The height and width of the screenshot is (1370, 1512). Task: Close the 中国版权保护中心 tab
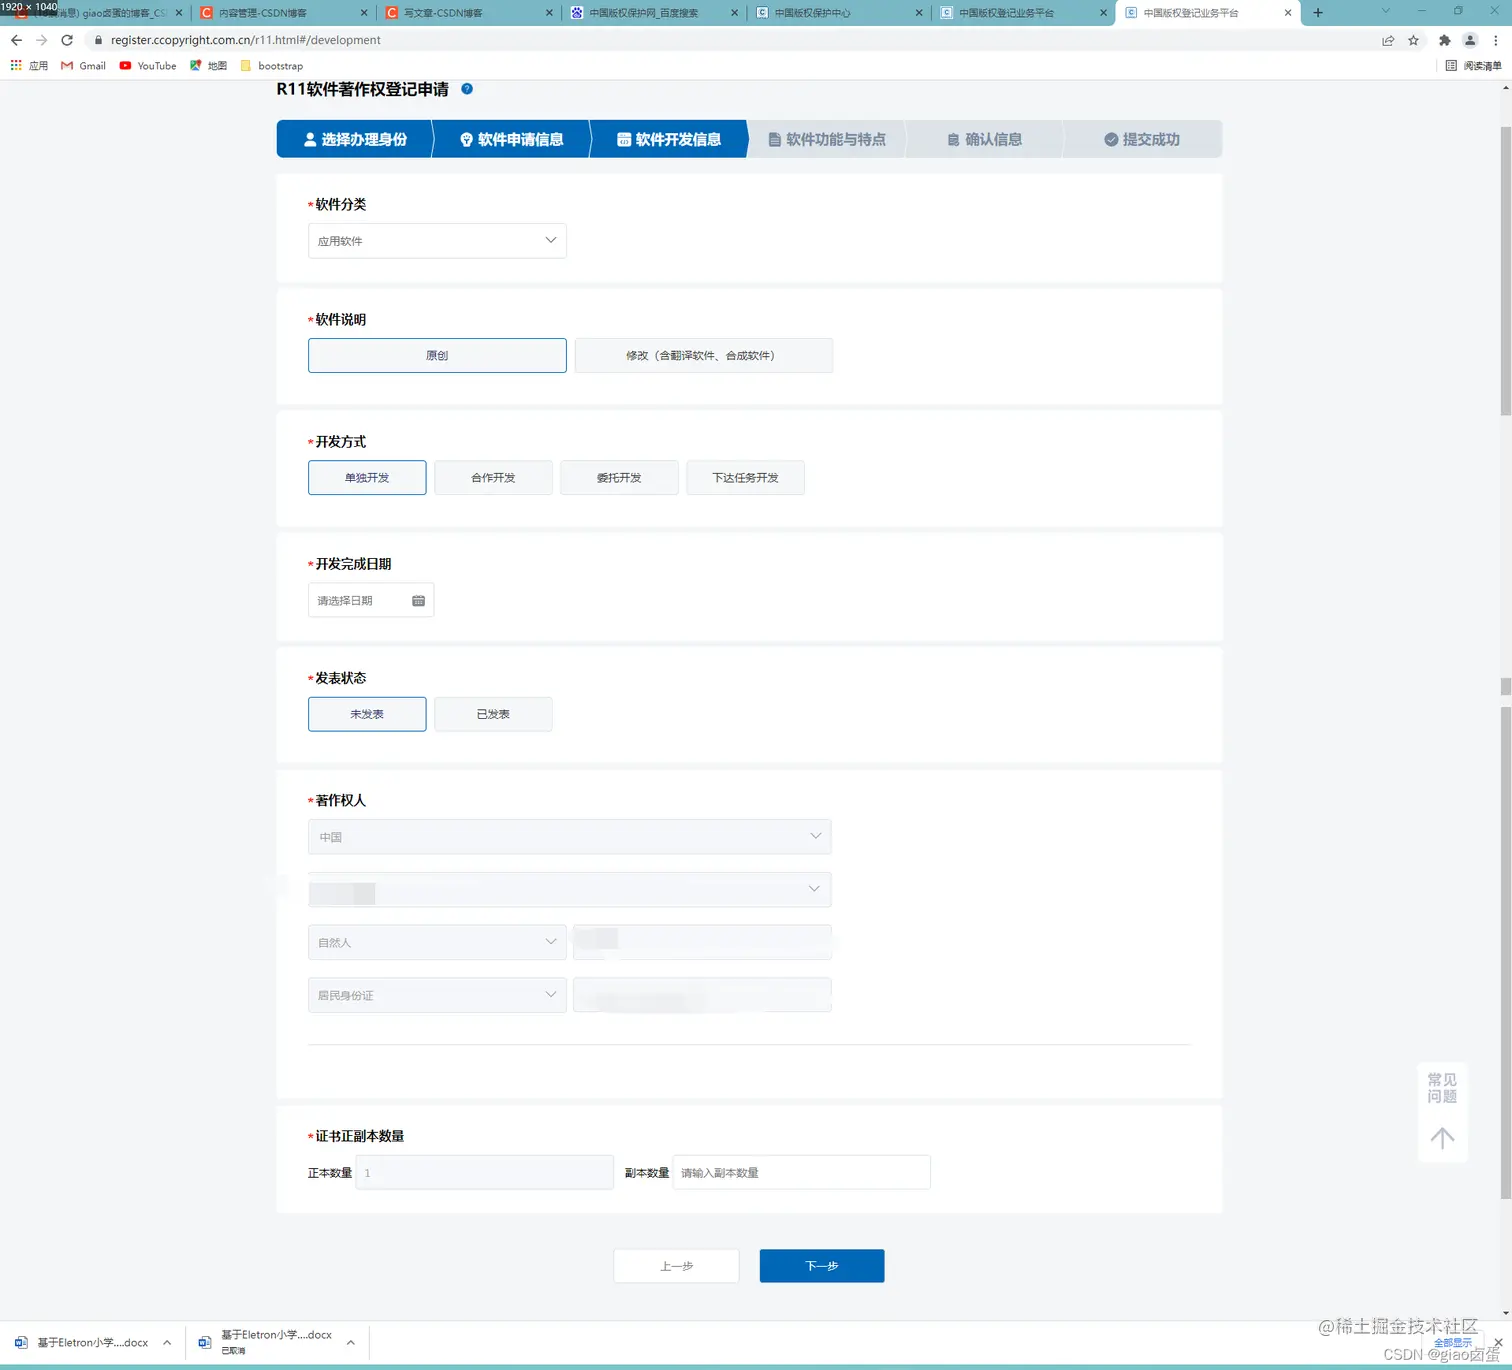[919, 13]
